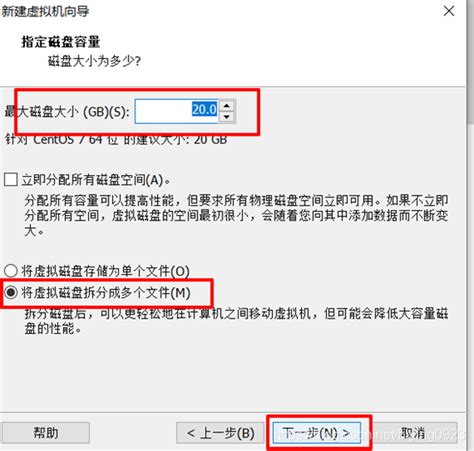The height and width of the screenshot is (451, 474).
Task: Open help with the 帮助 button
Action: click(x=46, y=433)
